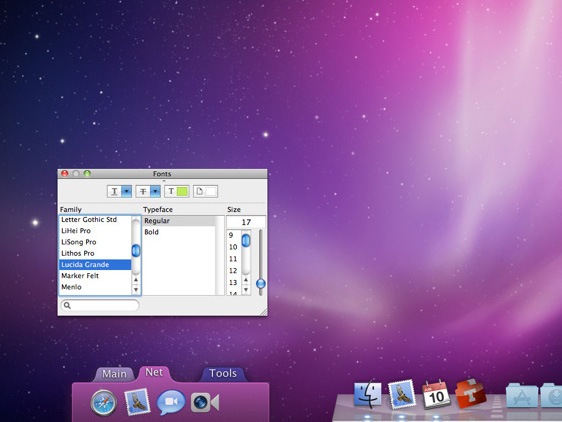562x422 pixels.
Task: Select Lithos Pro font family
Action: tap(95, 253)
